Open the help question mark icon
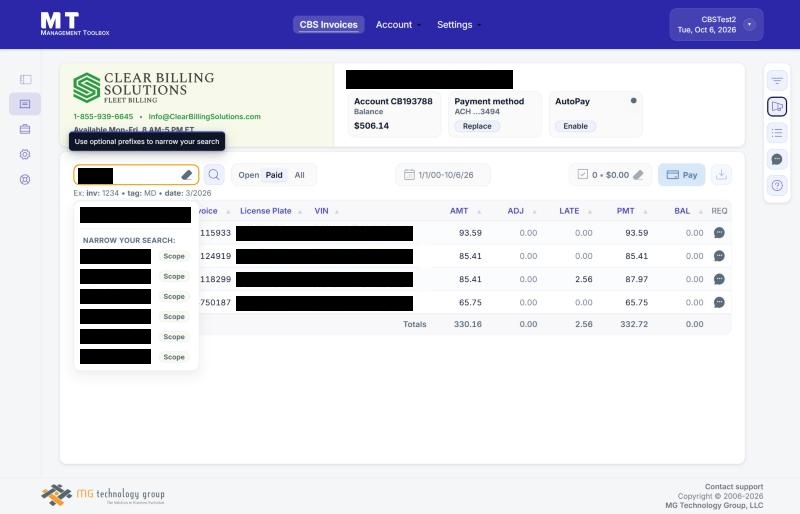The width and height of the screenshot is (800, 514). coord(777,186)
